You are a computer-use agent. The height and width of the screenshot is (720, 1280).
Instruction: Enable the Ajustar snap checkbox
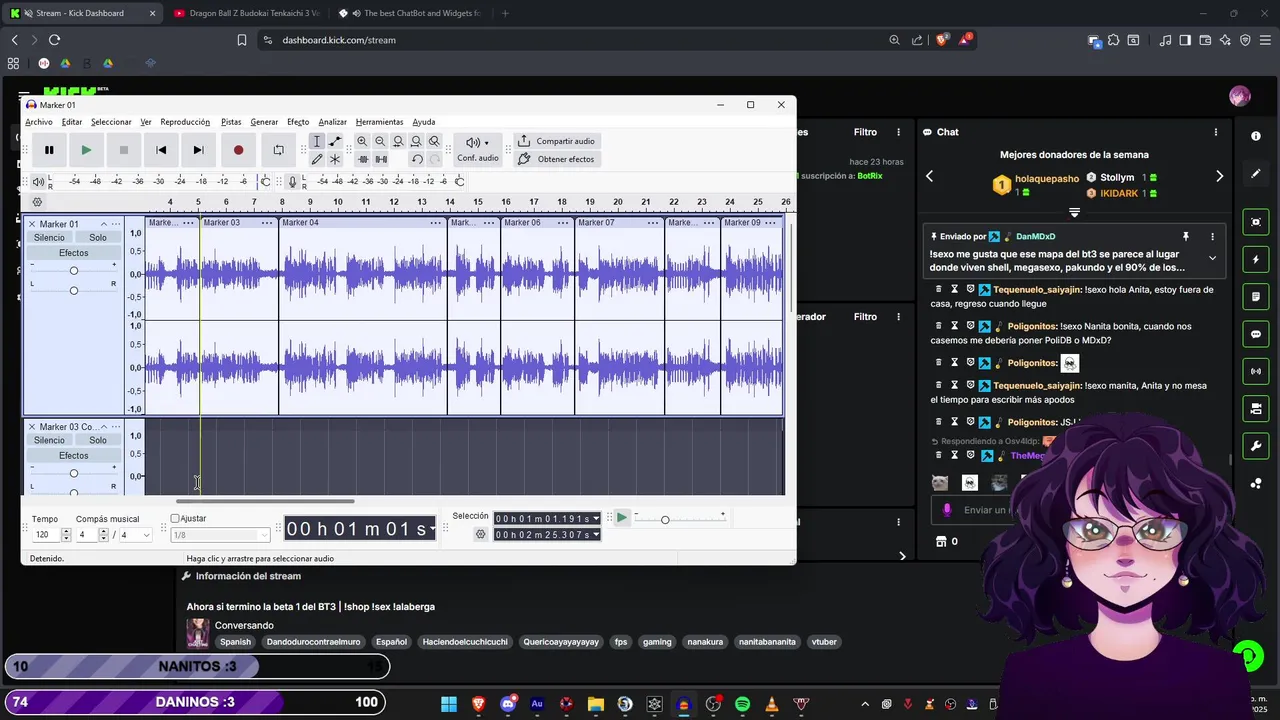click(175, 518)
